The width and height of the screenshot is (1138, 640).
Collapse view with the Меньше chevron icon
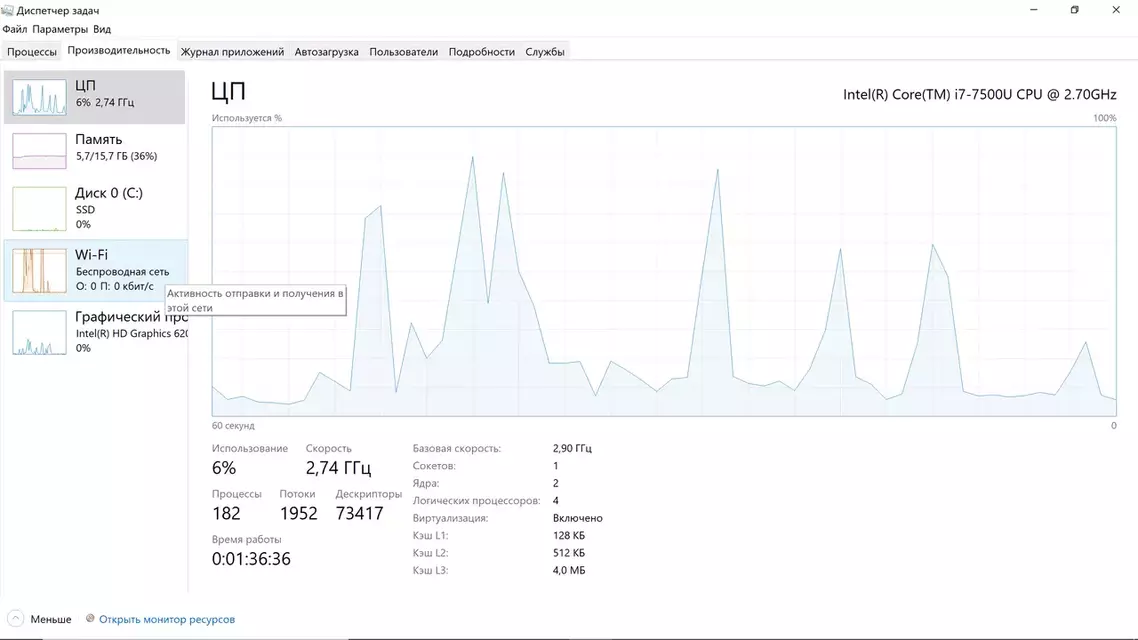point(15,619)
